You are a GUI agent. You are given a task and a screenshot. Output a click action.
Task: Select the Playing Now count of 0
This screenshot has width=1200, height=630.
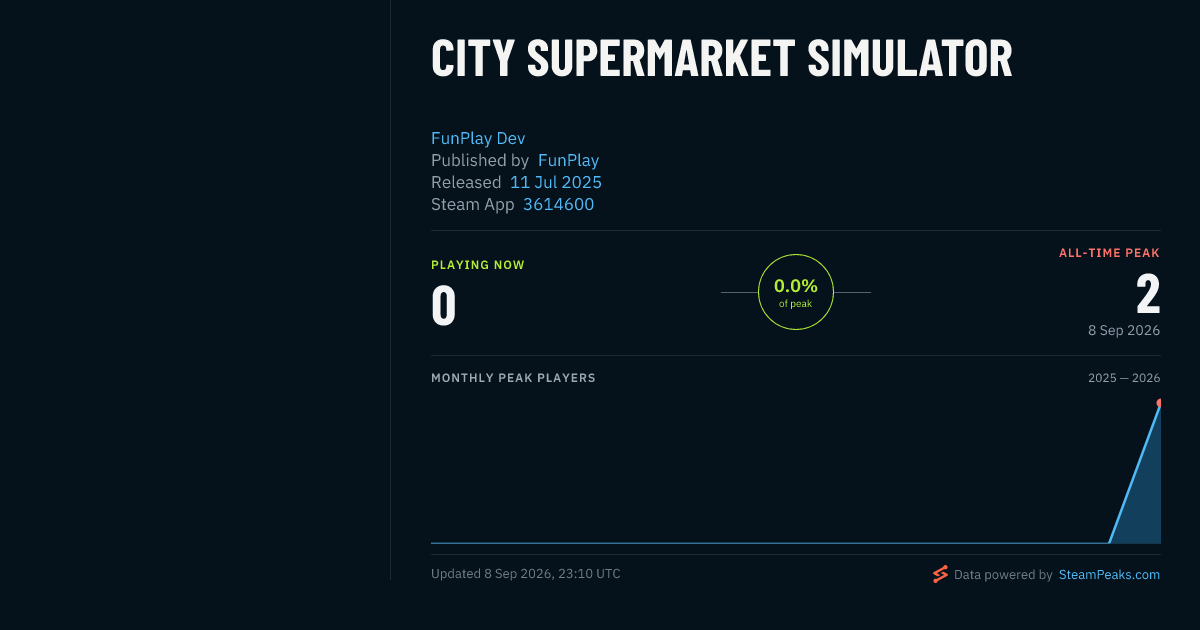pyautogui.click(x=444, y=306)
